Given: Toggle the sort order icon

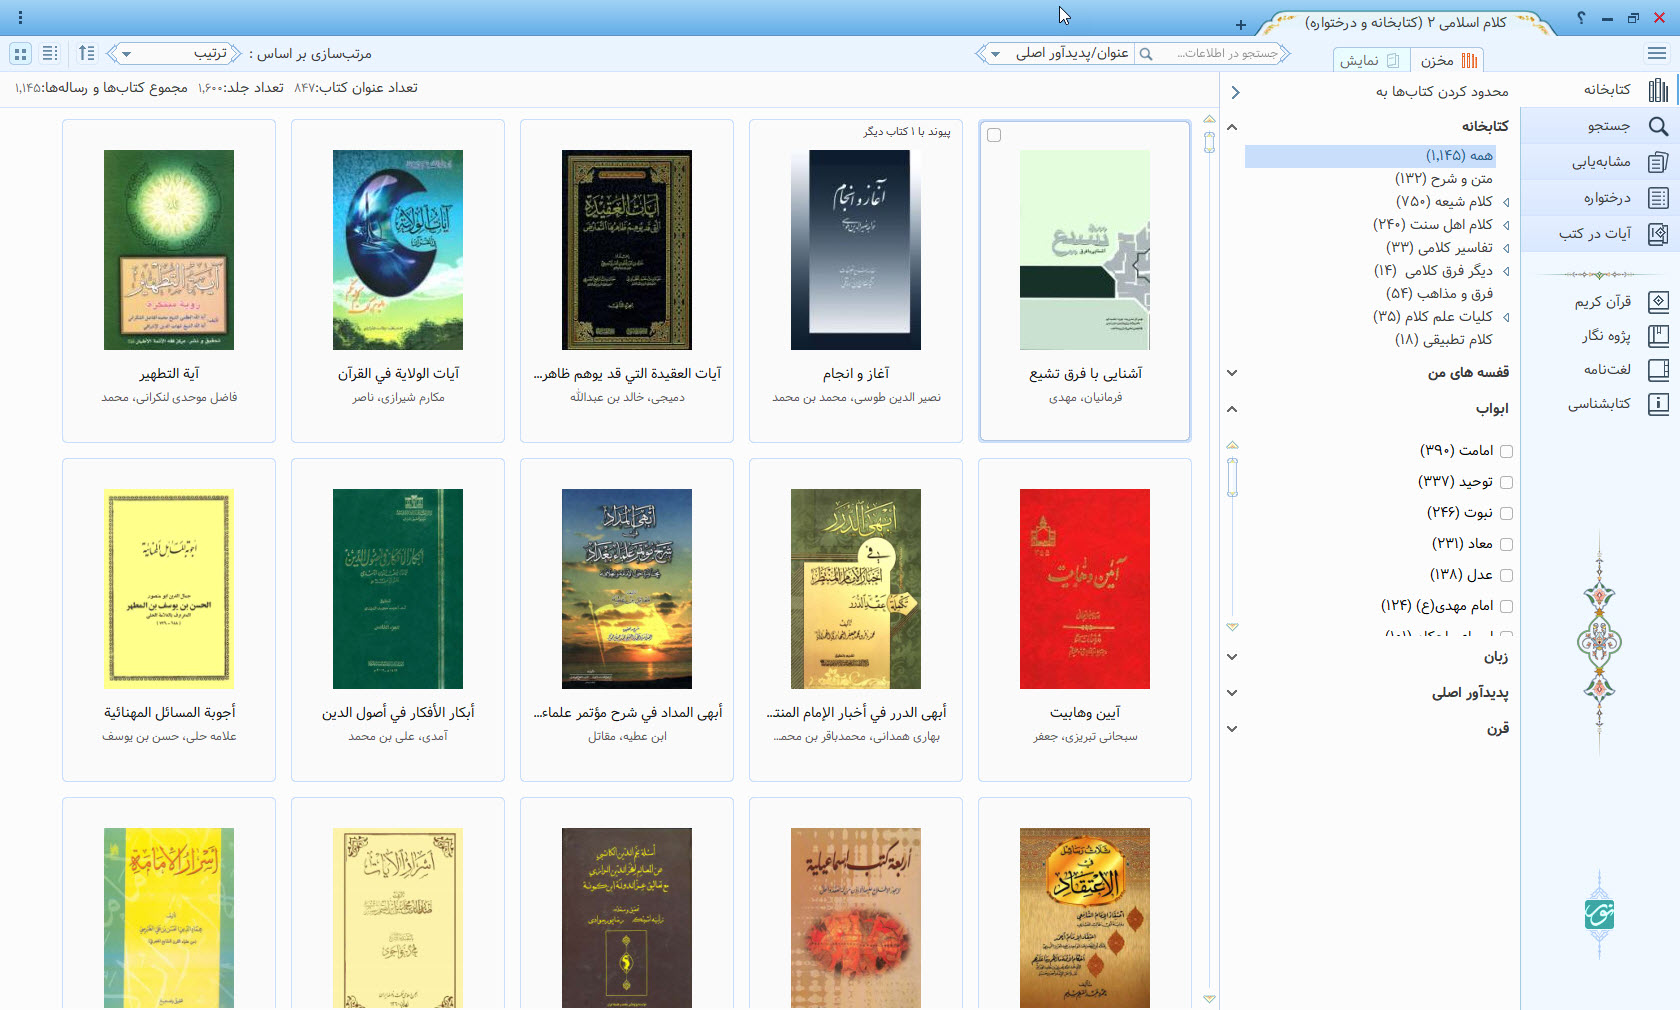Looking at the screenshot, I should [86, 53].
